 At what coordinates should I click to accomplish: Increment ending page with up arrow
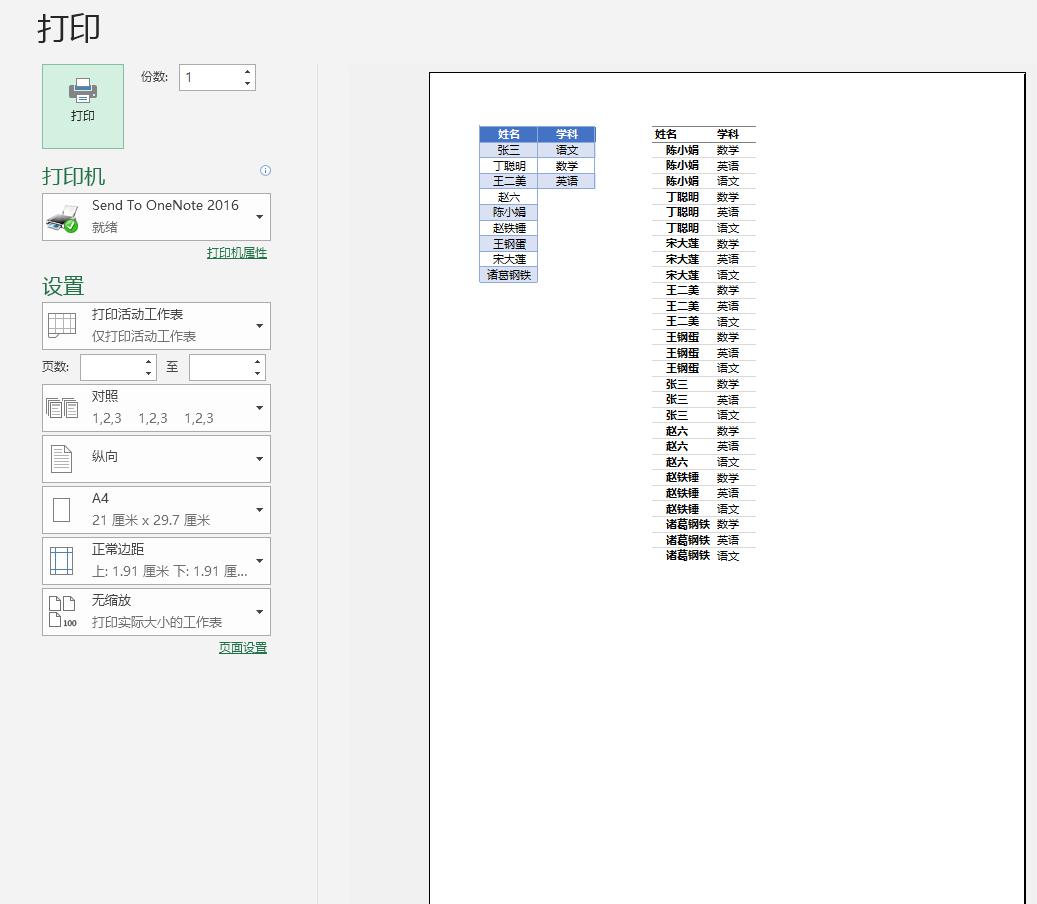pos(257,362)
